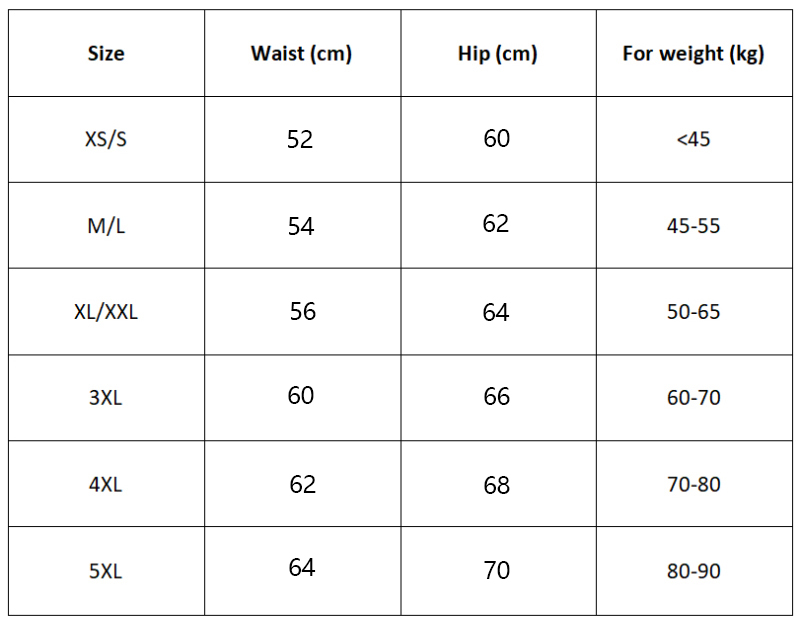Select the 60-70 weight range cell
Viewport: 800px width, 626px height.
pos(693,398)
